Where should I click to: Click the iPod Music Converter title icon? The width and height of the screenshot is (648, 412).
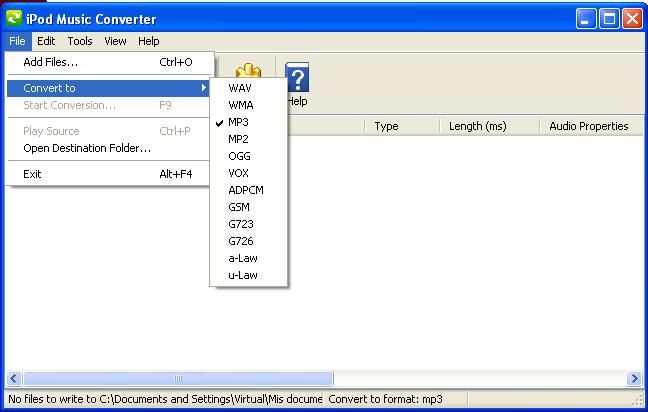point(14,19)
